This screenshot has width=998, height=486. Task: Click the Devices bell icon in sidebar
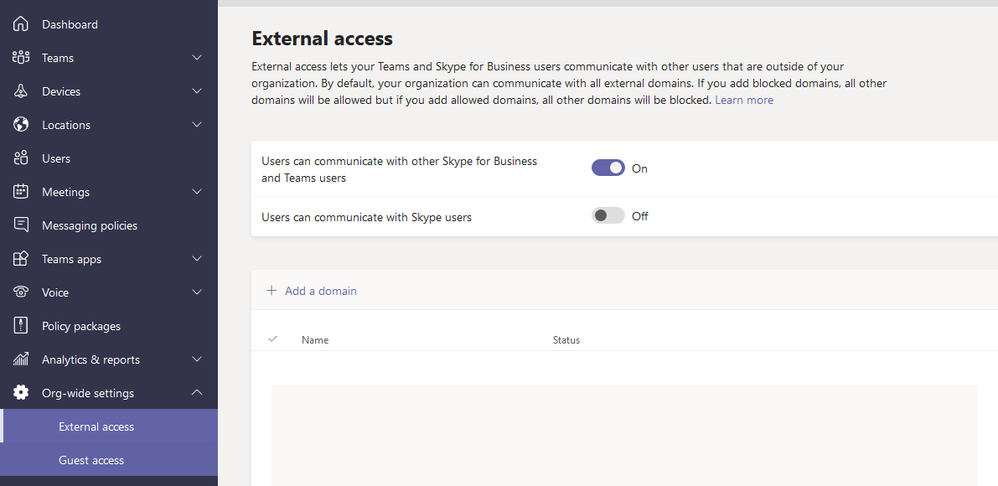(20, 91)
